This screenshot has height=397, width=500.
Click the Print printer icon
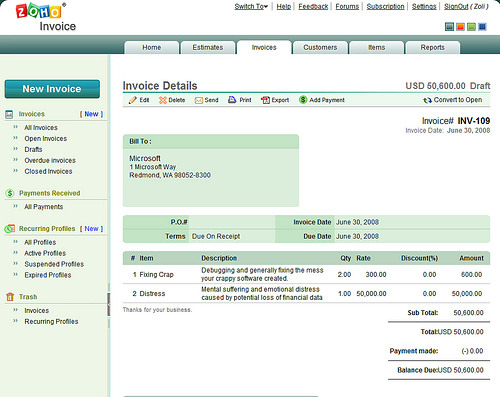click(x=232, y=100)
